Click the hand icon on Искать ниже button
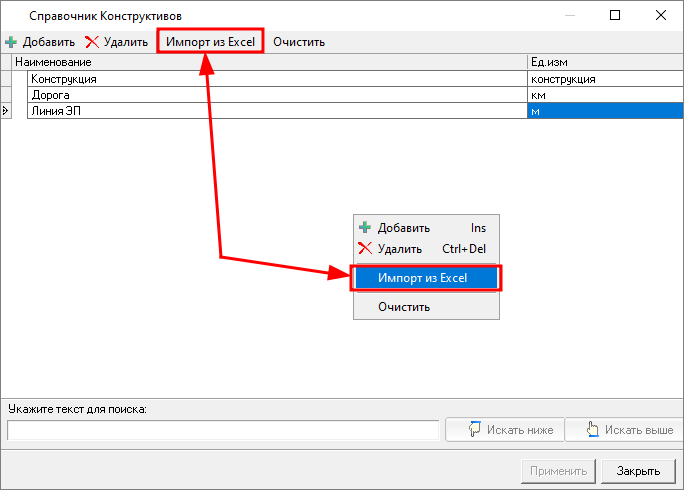This screenshot has width=684, height=490. pos(475,430)
